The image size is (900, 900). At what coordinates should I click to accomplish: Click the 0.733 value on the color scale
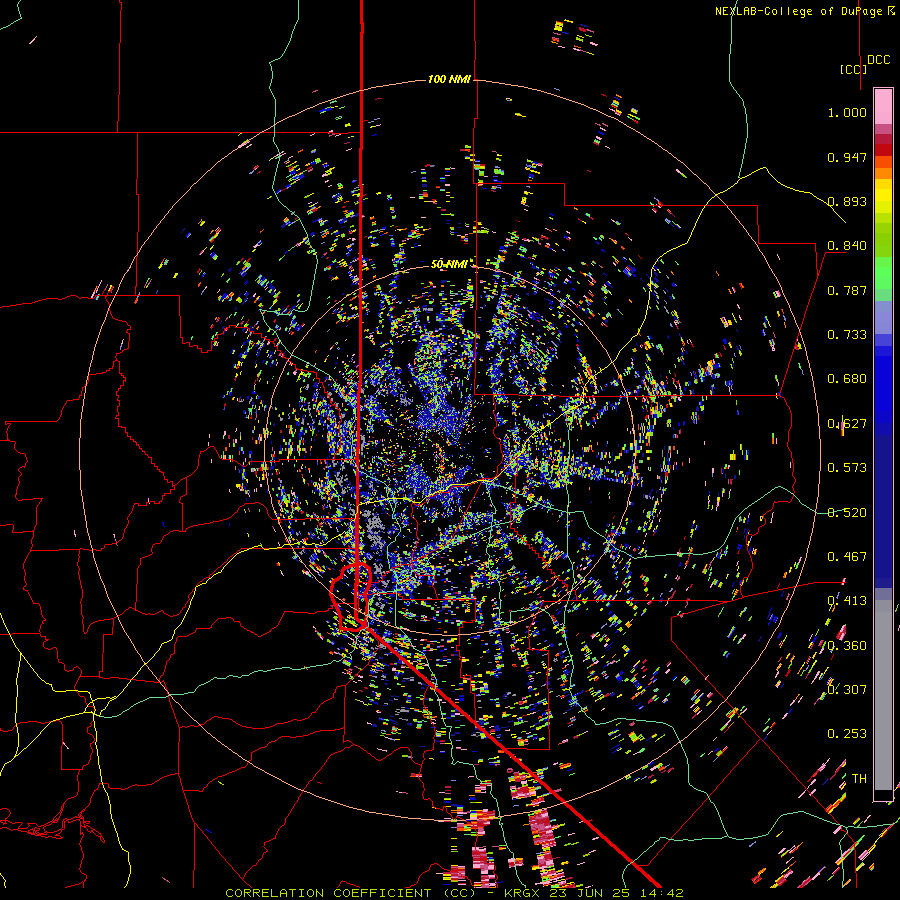click(847, 335)
